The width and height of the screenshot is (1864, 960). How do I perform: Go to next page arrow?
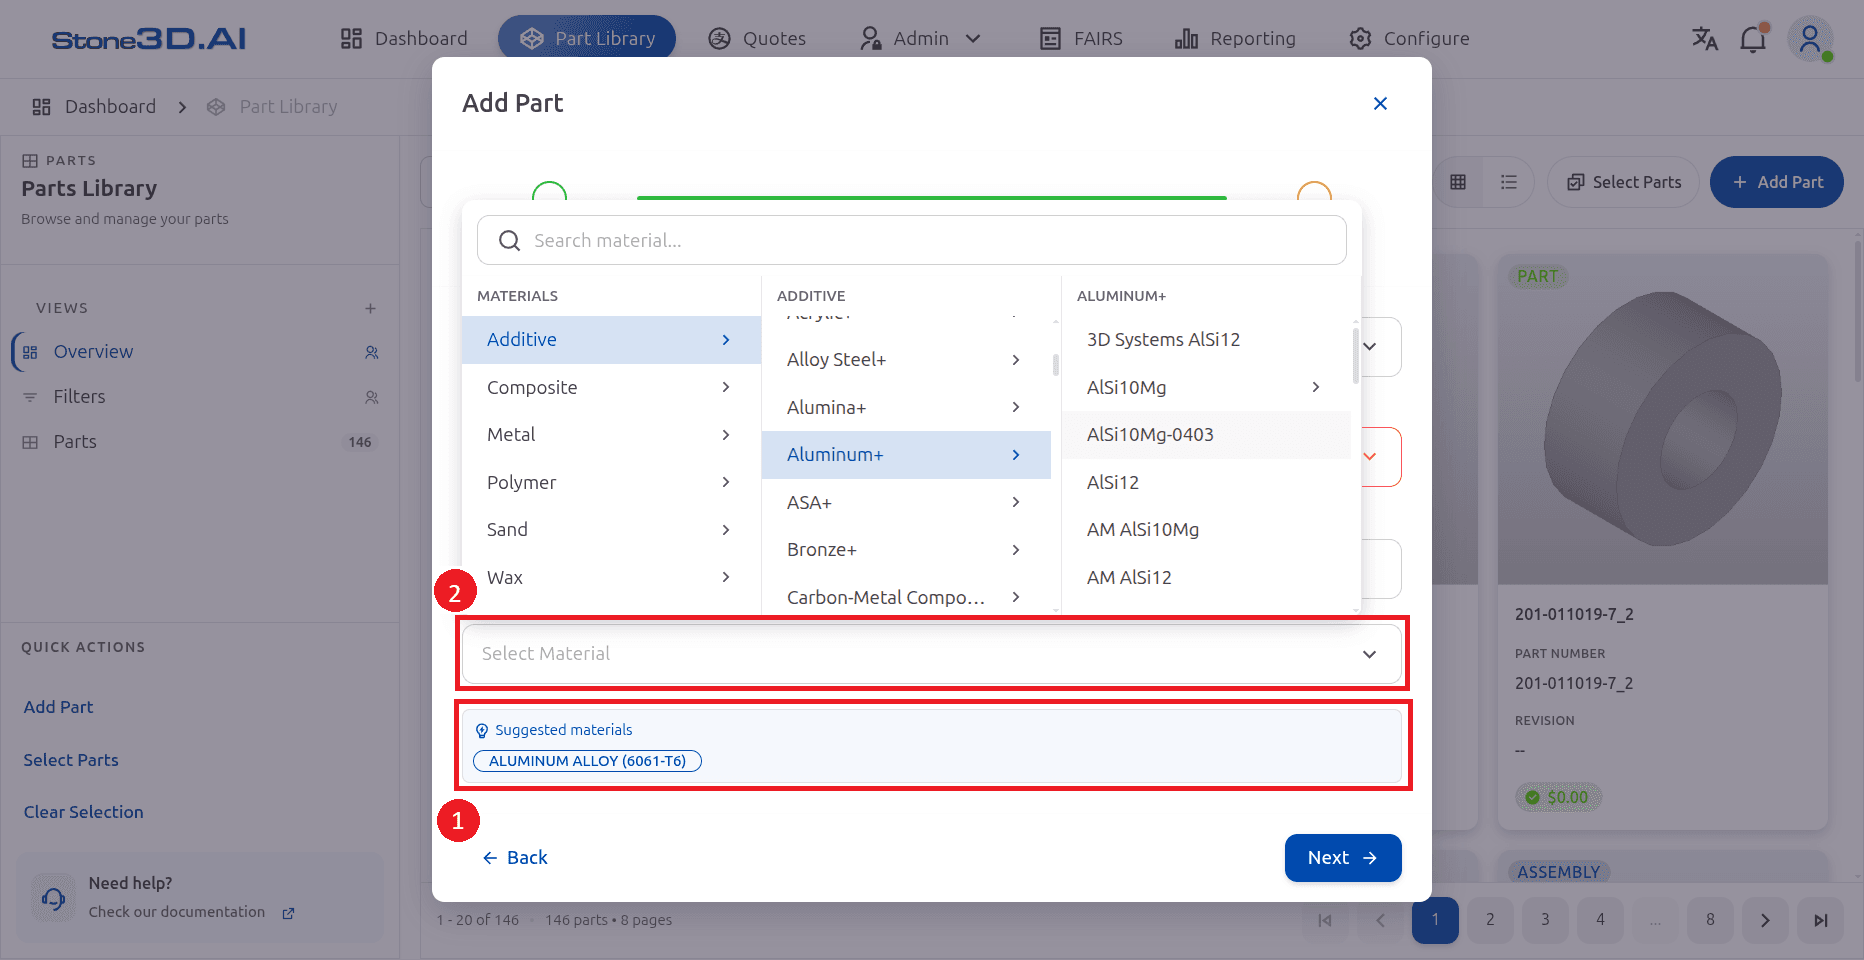[1765, 920]
